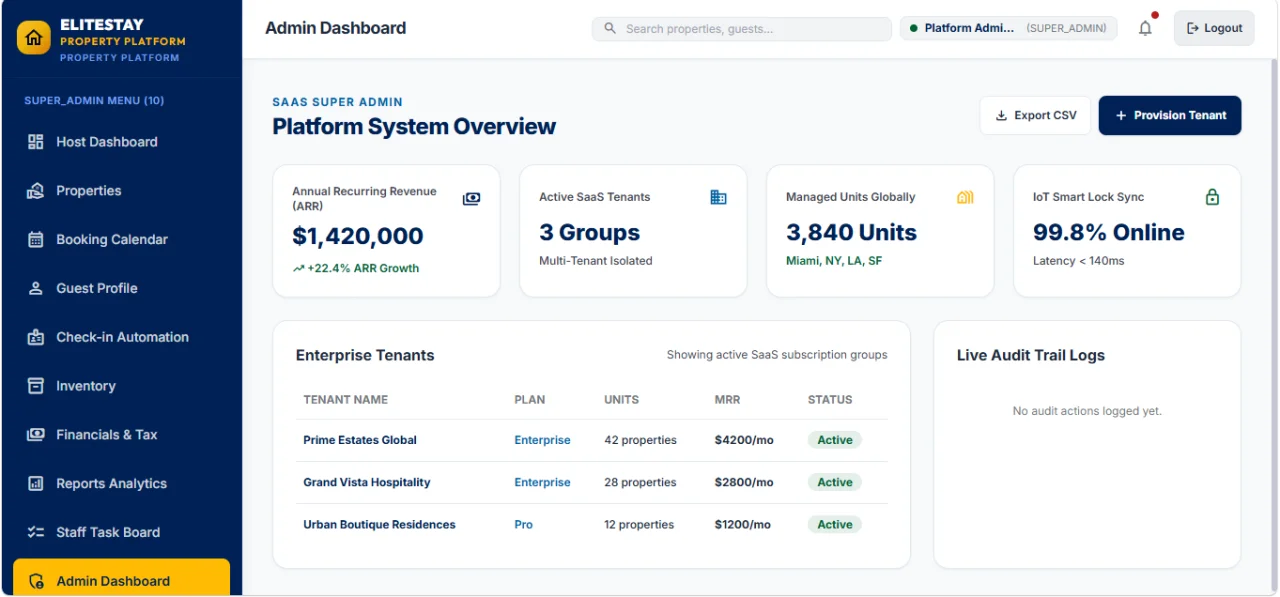The image size is (1280, 597).
Task: Click Active status of Urban Boutique Residences
Action: (x=835, y=524)
